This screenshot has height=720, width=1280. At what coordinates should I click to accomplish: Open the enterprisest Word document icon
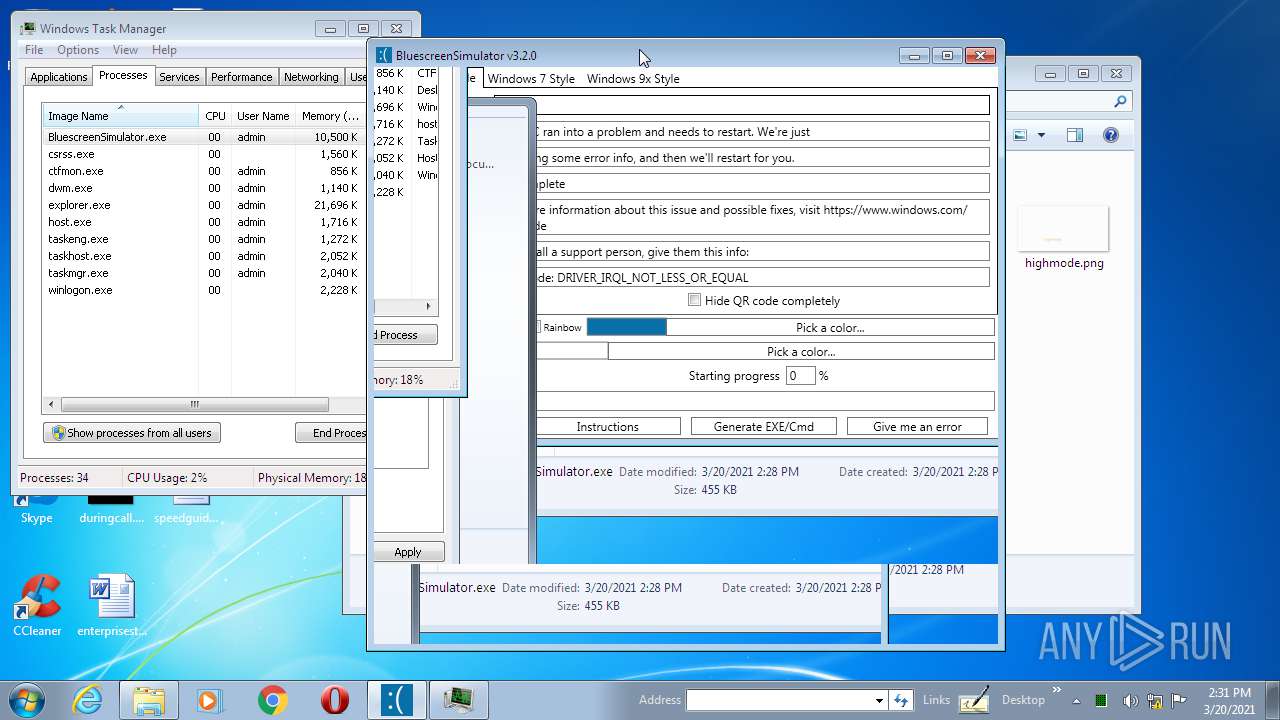tap(112, 605)
